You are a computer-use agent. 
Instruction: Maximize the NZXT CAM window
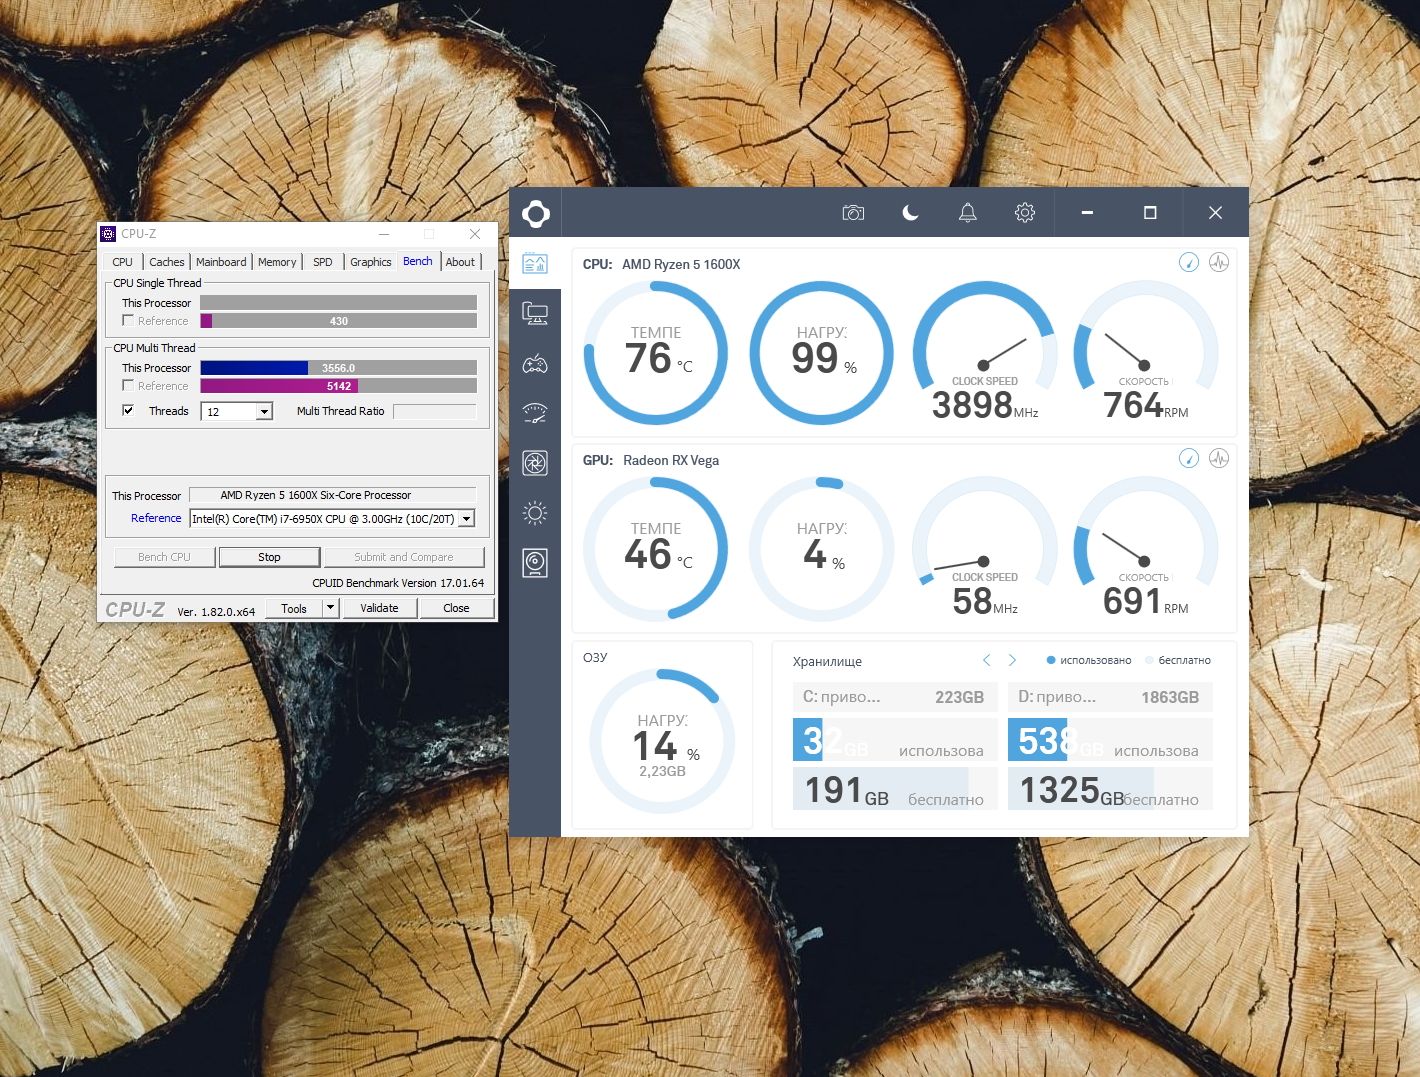click(x=1150, y=213)
